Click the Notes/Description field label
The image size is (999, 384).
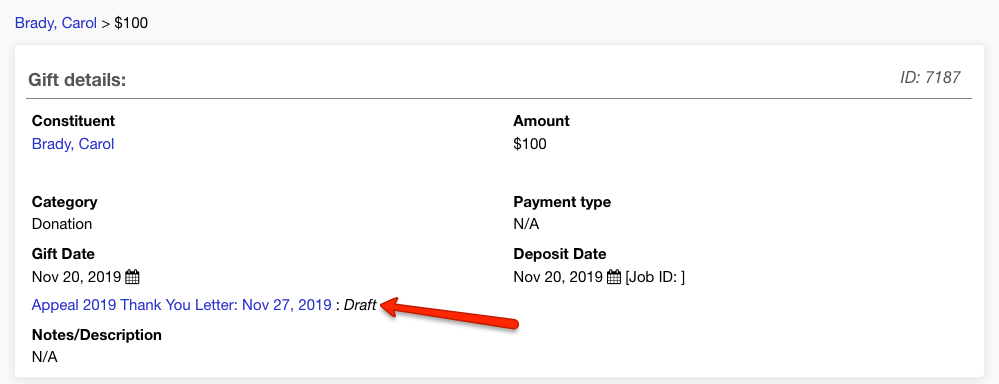coord(97,334)
